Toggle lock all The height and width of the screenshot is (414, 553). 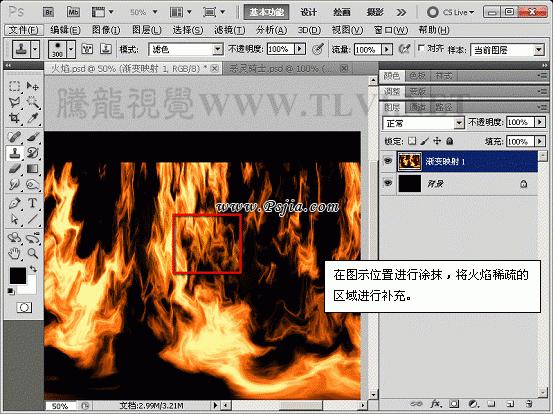pos(449,141)
